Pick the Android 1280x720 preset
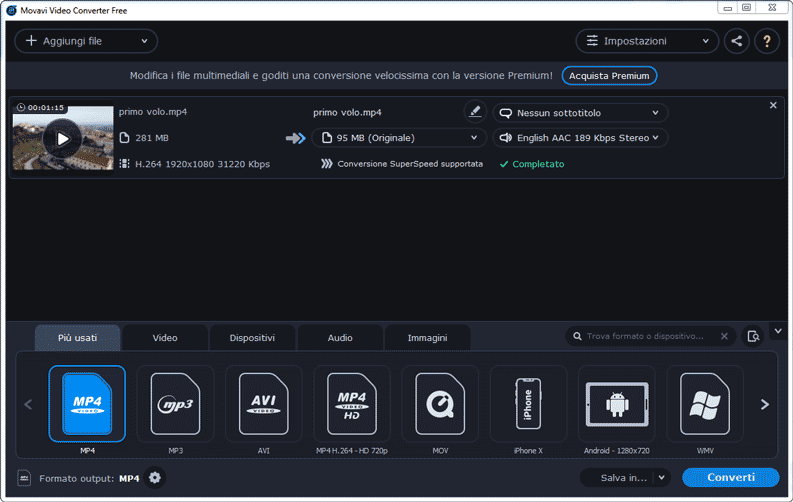The height and width of the screenshot is (502, 793). tap(616, 403)
